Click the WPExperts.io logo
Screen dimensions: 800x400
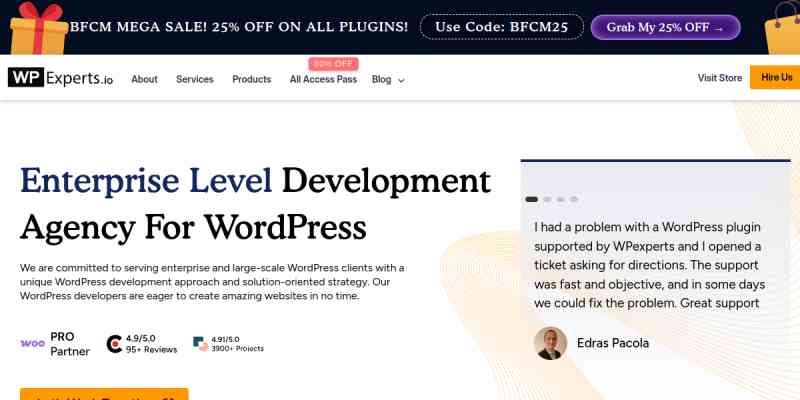(60, 78)
